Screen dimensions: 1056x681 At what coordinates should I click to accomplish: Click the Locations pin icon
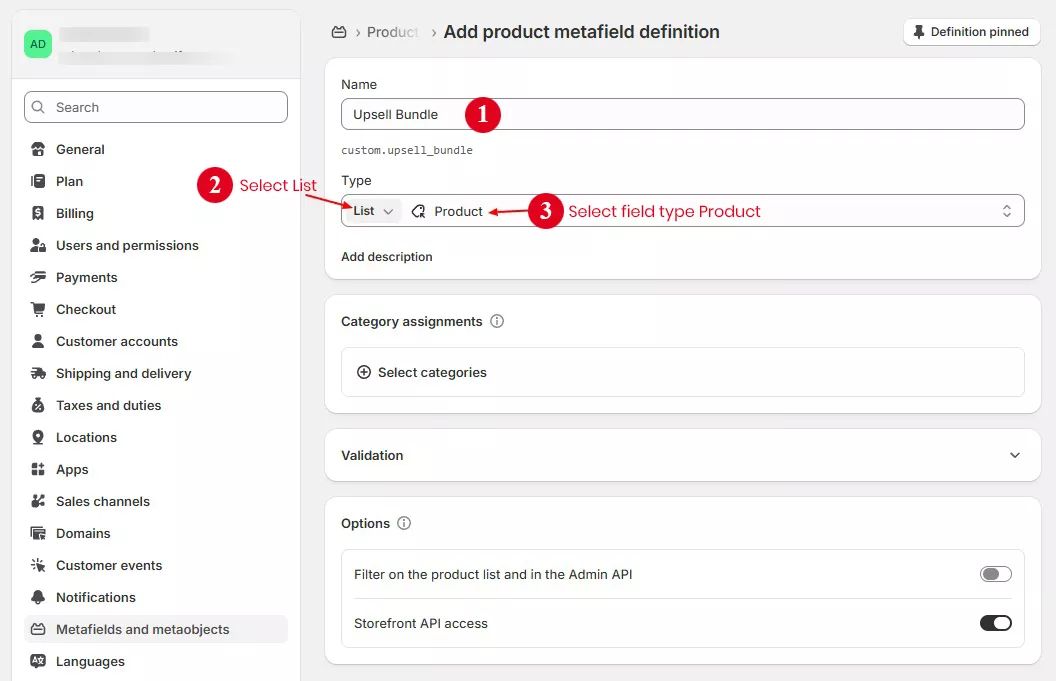pos(36,437)
